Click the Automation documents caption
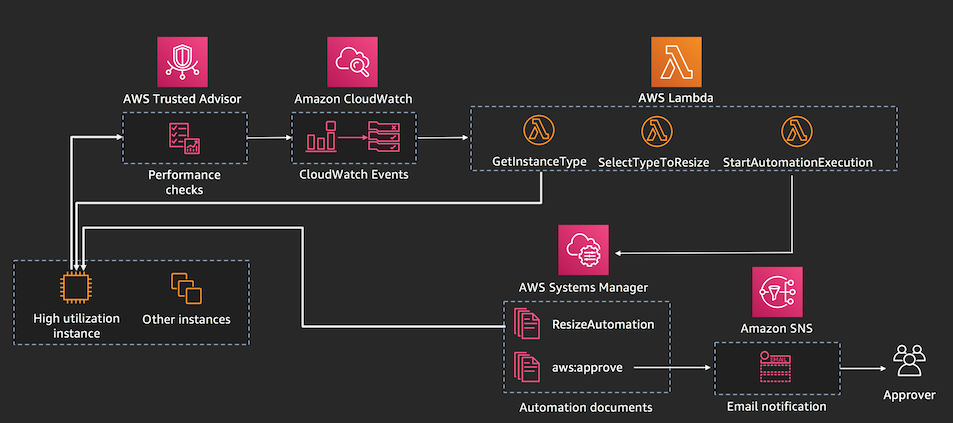The image size is (953, 423). (x=586, y=407)
